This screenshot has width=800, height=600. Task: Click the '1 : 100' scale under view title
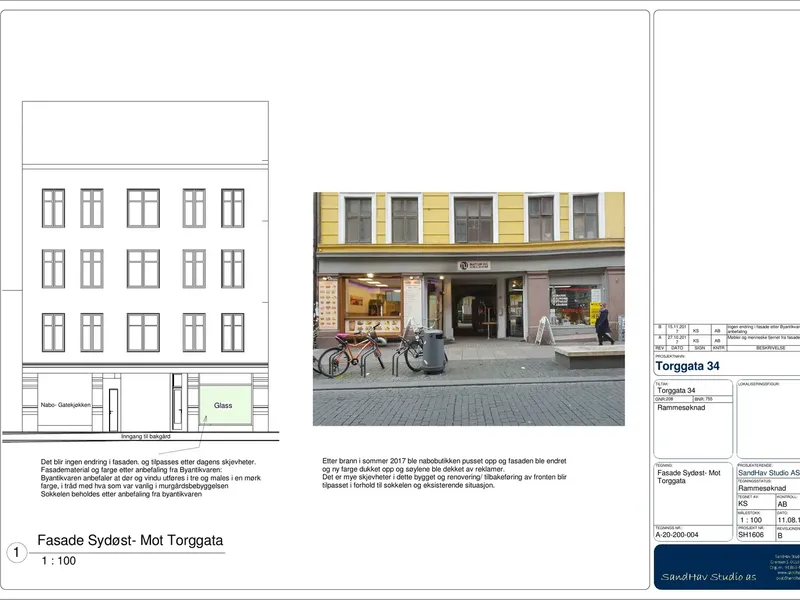click(59, 561)
